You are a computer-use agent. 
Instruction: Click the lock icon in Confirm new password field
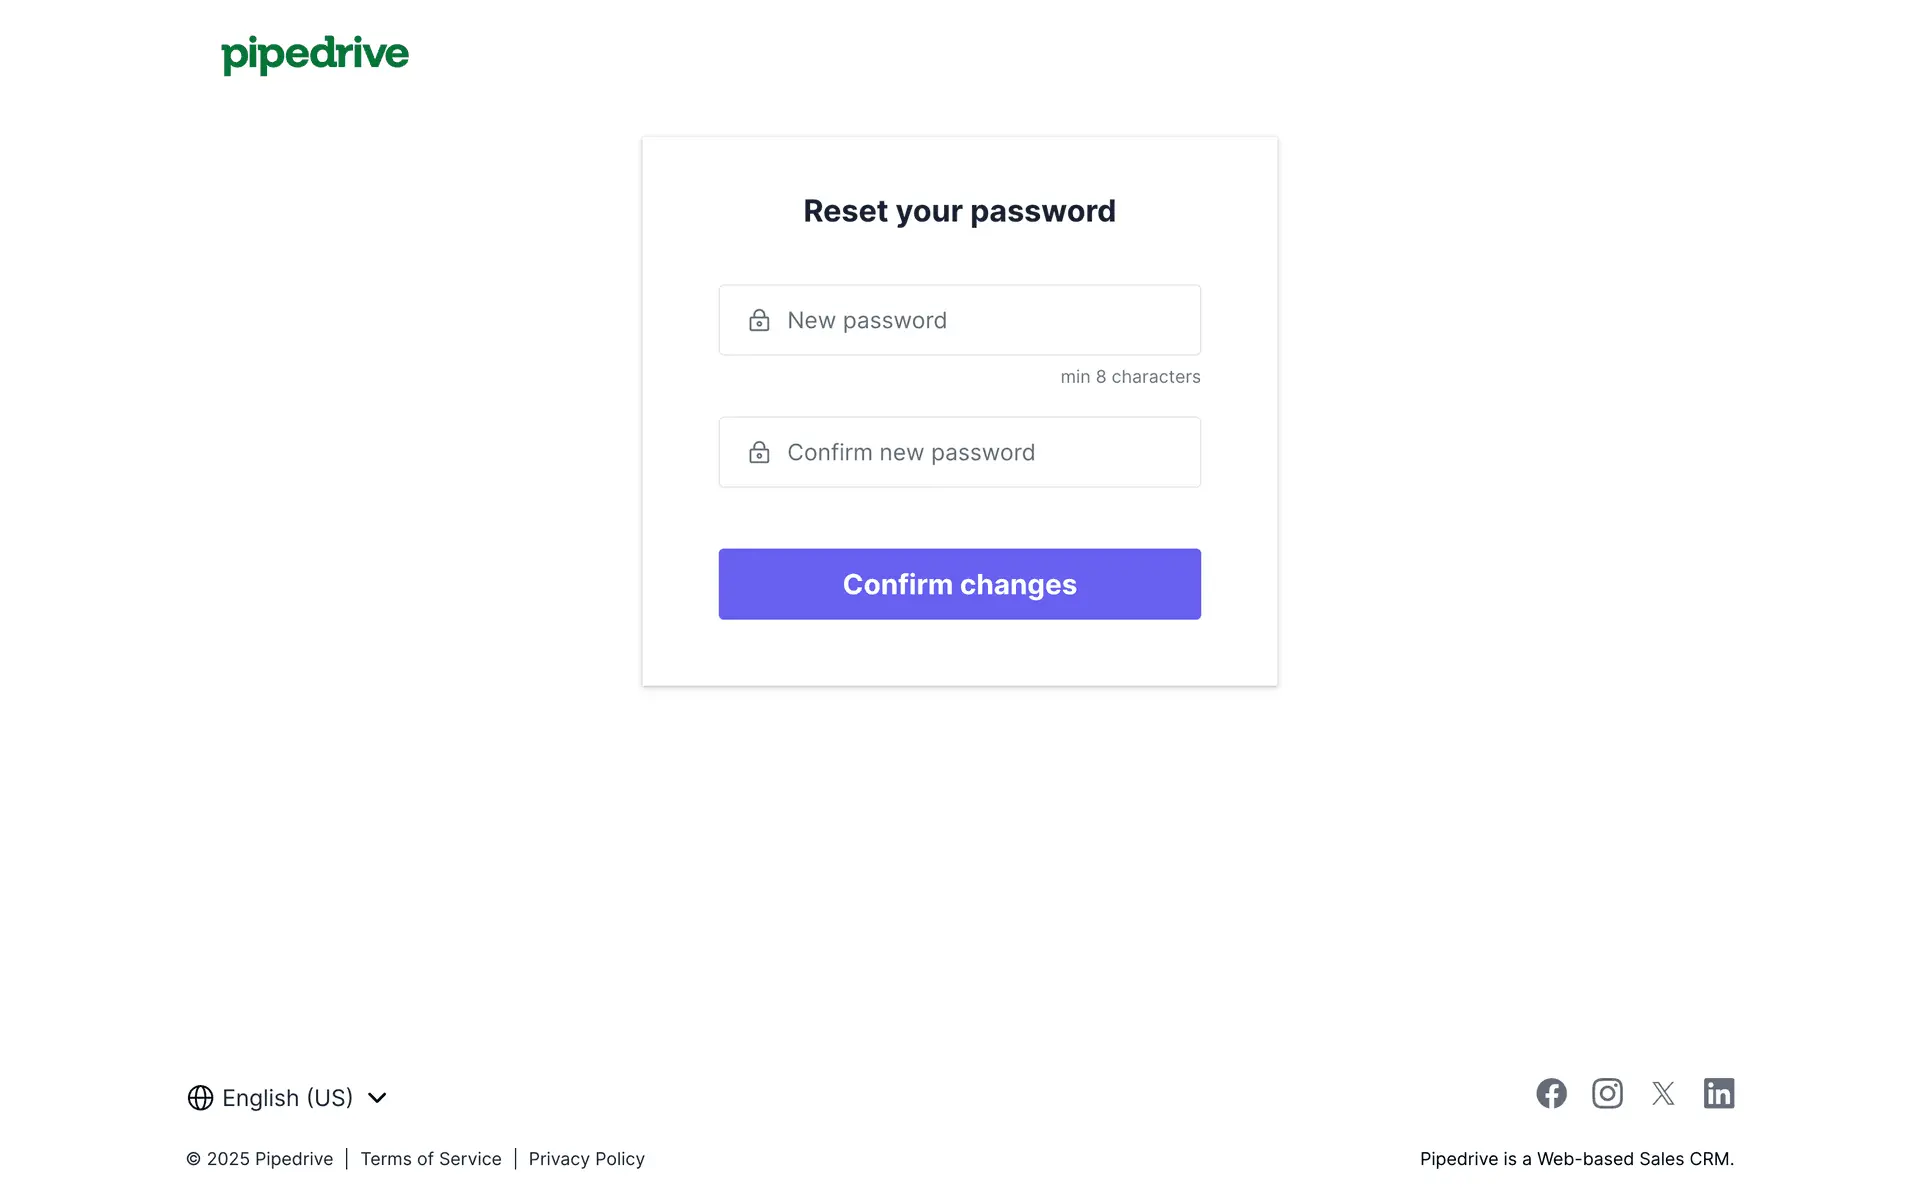point(759,452)
